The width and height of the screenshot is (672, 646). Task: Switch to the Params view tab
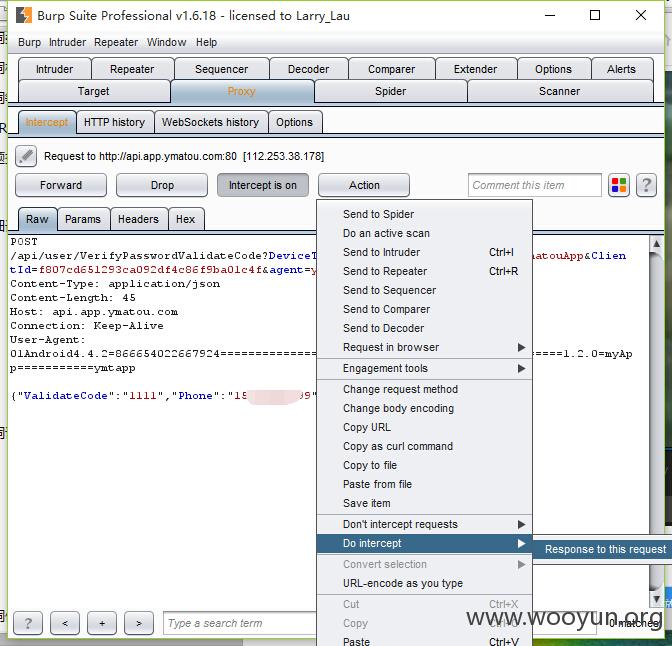[83, 219]
